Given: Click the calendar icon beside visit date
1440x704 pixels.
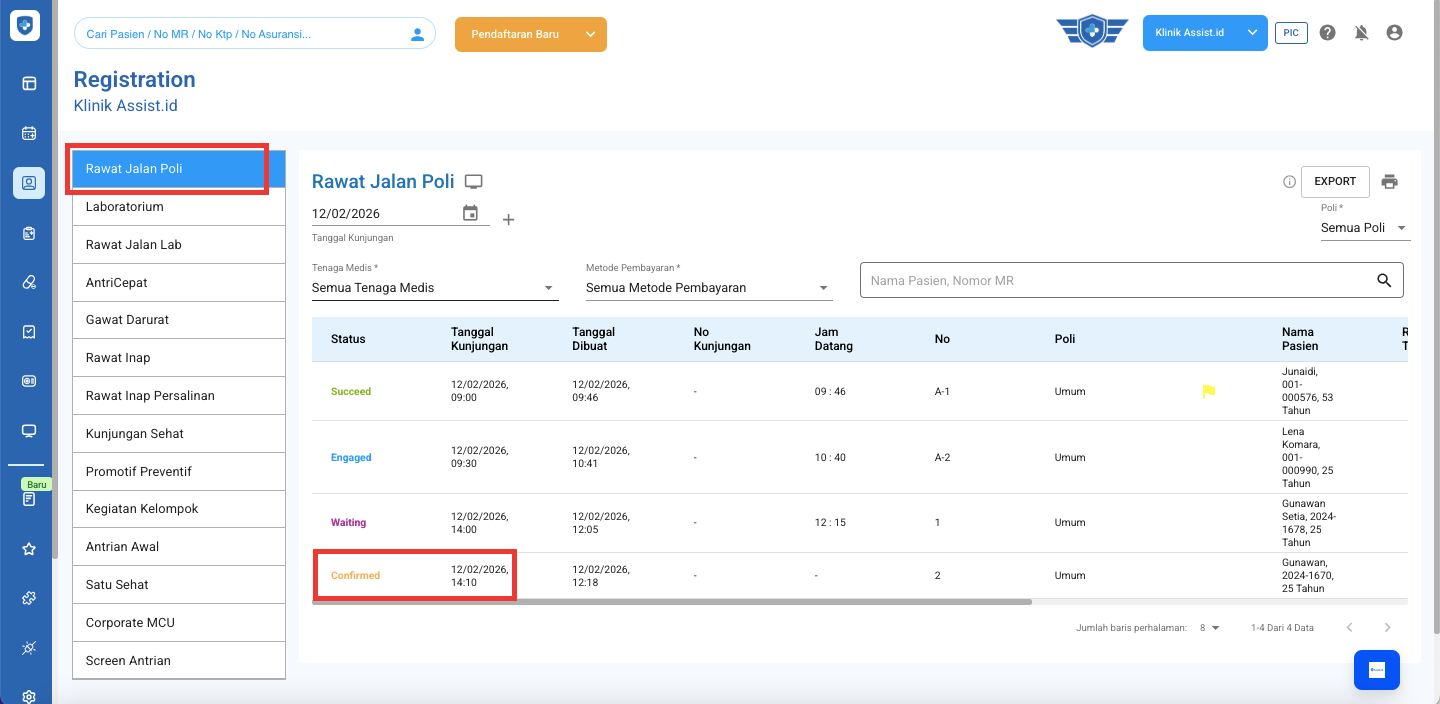Looking at the screenshot, I should (470, 213).
